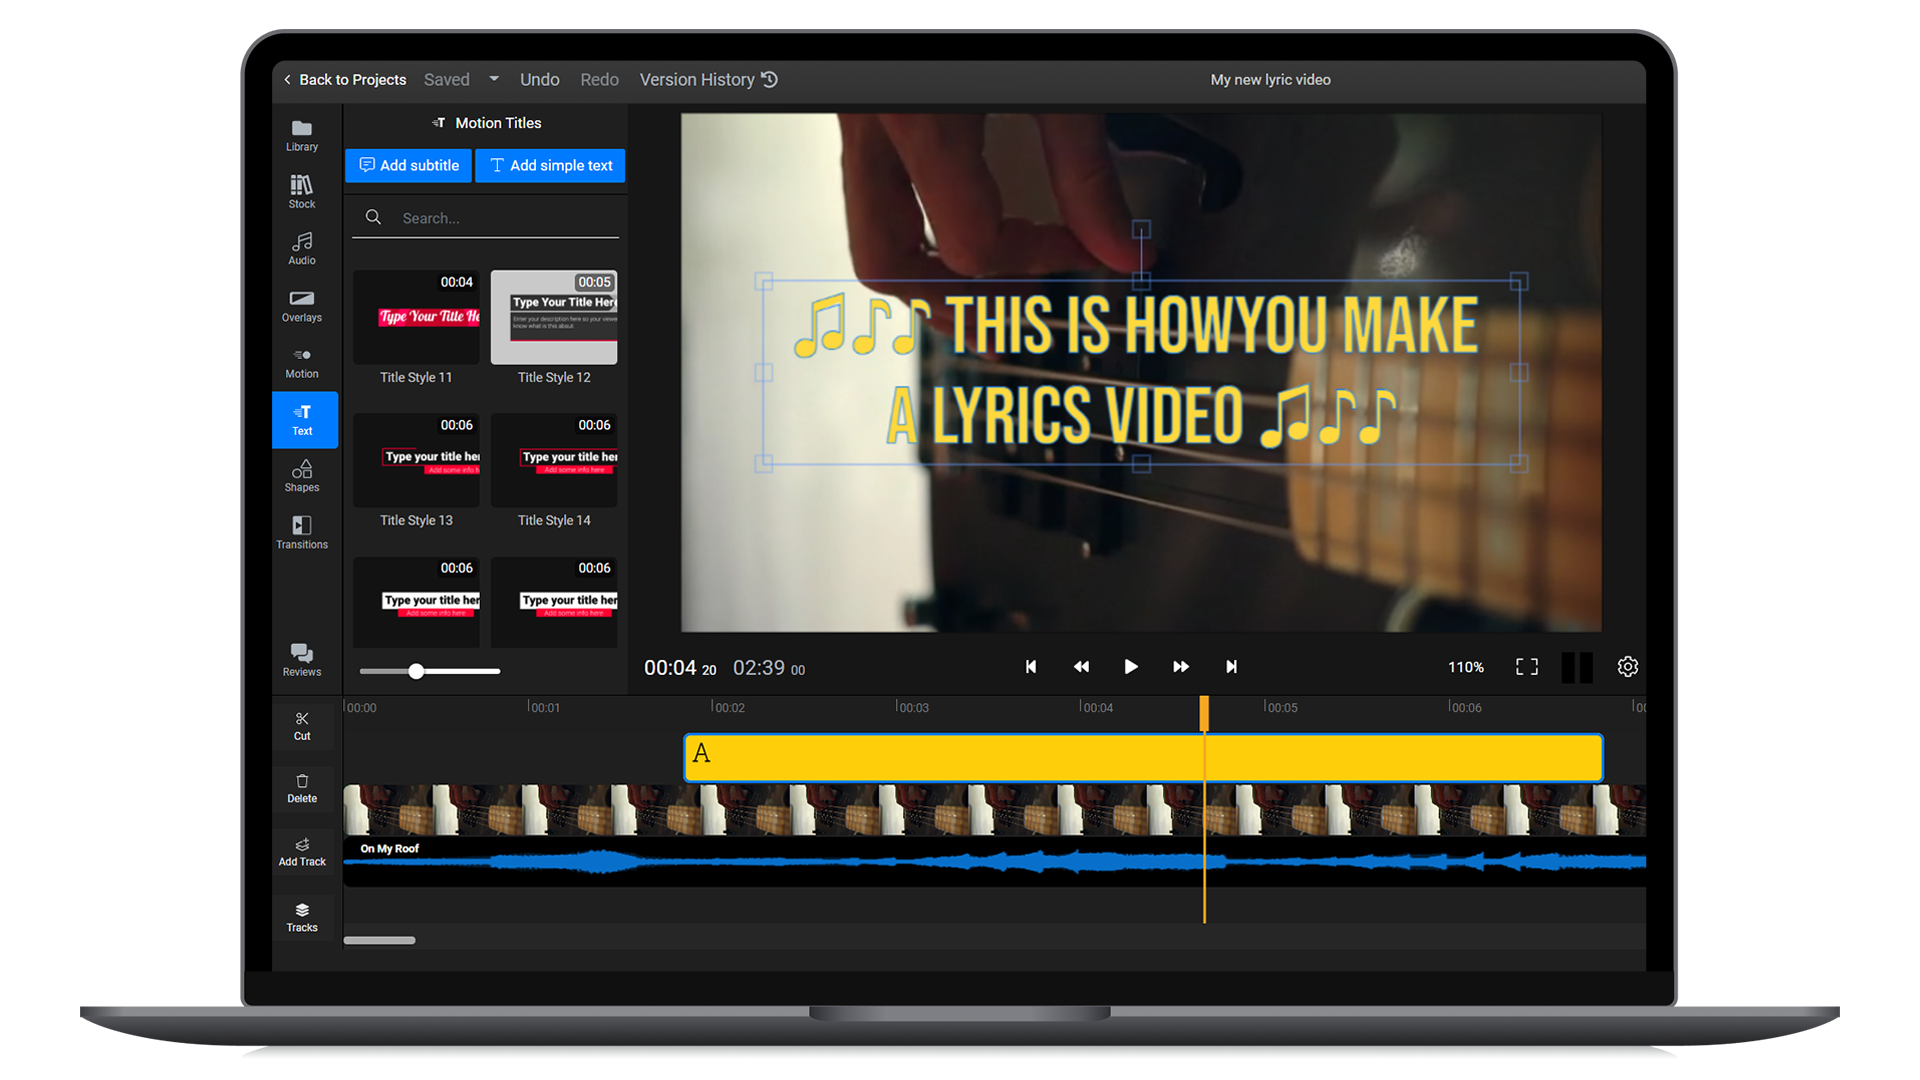The width and height of the screenshot is (1920, 1080).
Task: Select Title Style 13 thumbnail
Action: 416,459
